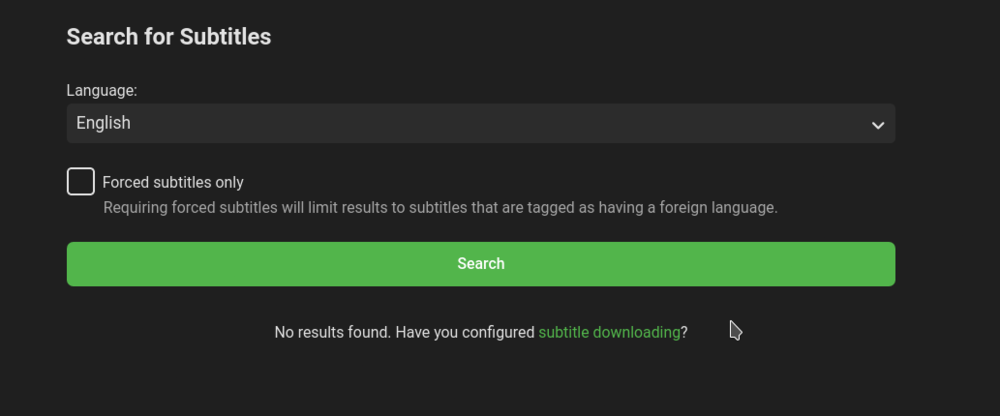Follow the green subtitle downloading hyperlink
1000x416 pixels.
pyautogui.click(x=609, y=332)
